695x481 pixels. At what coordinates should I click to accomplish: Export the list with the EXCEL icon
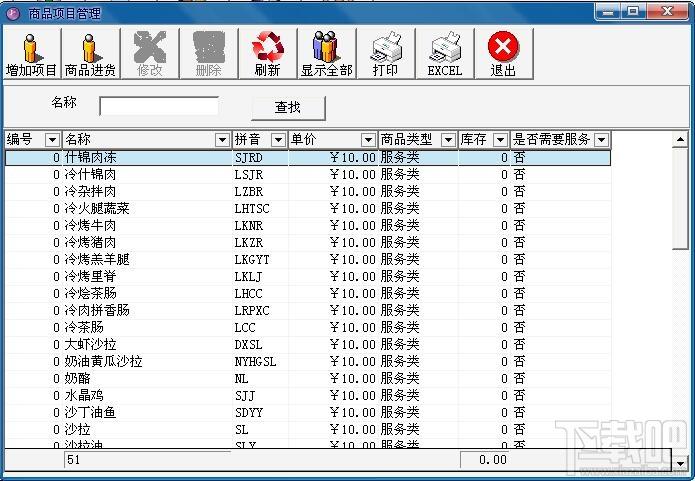445,53
